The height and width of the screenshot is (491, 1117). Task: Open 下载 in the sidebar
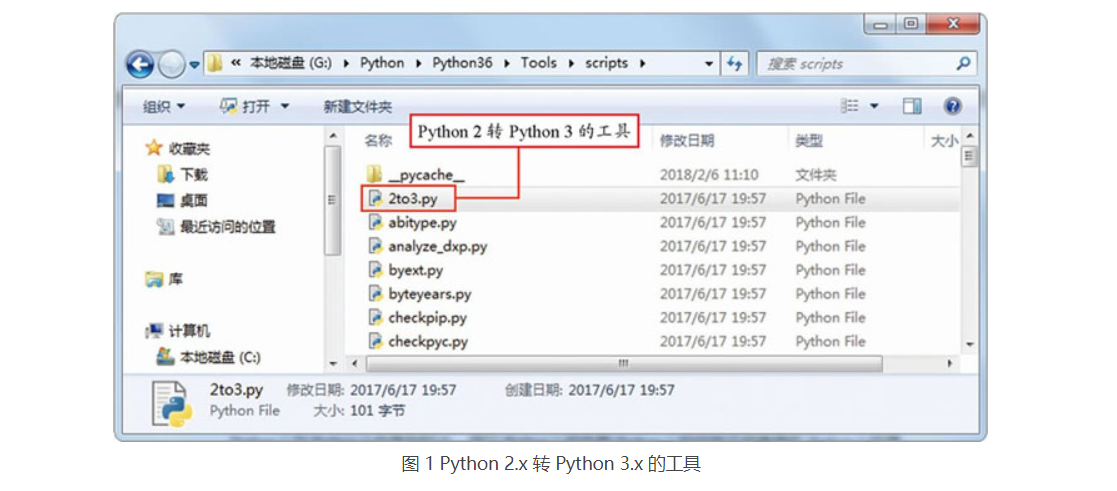pyautogui.click(x=194, y=174)
